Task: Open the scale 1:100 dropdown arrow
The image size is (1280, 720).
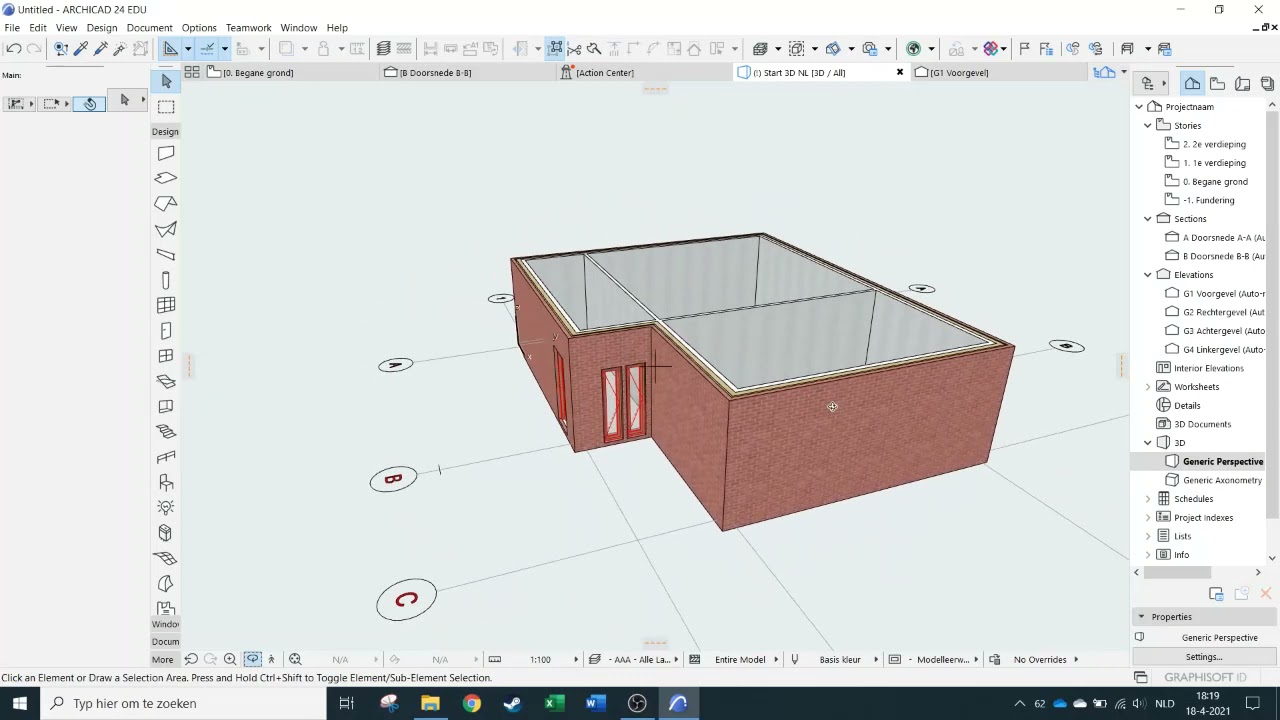Action: [575, 659]
